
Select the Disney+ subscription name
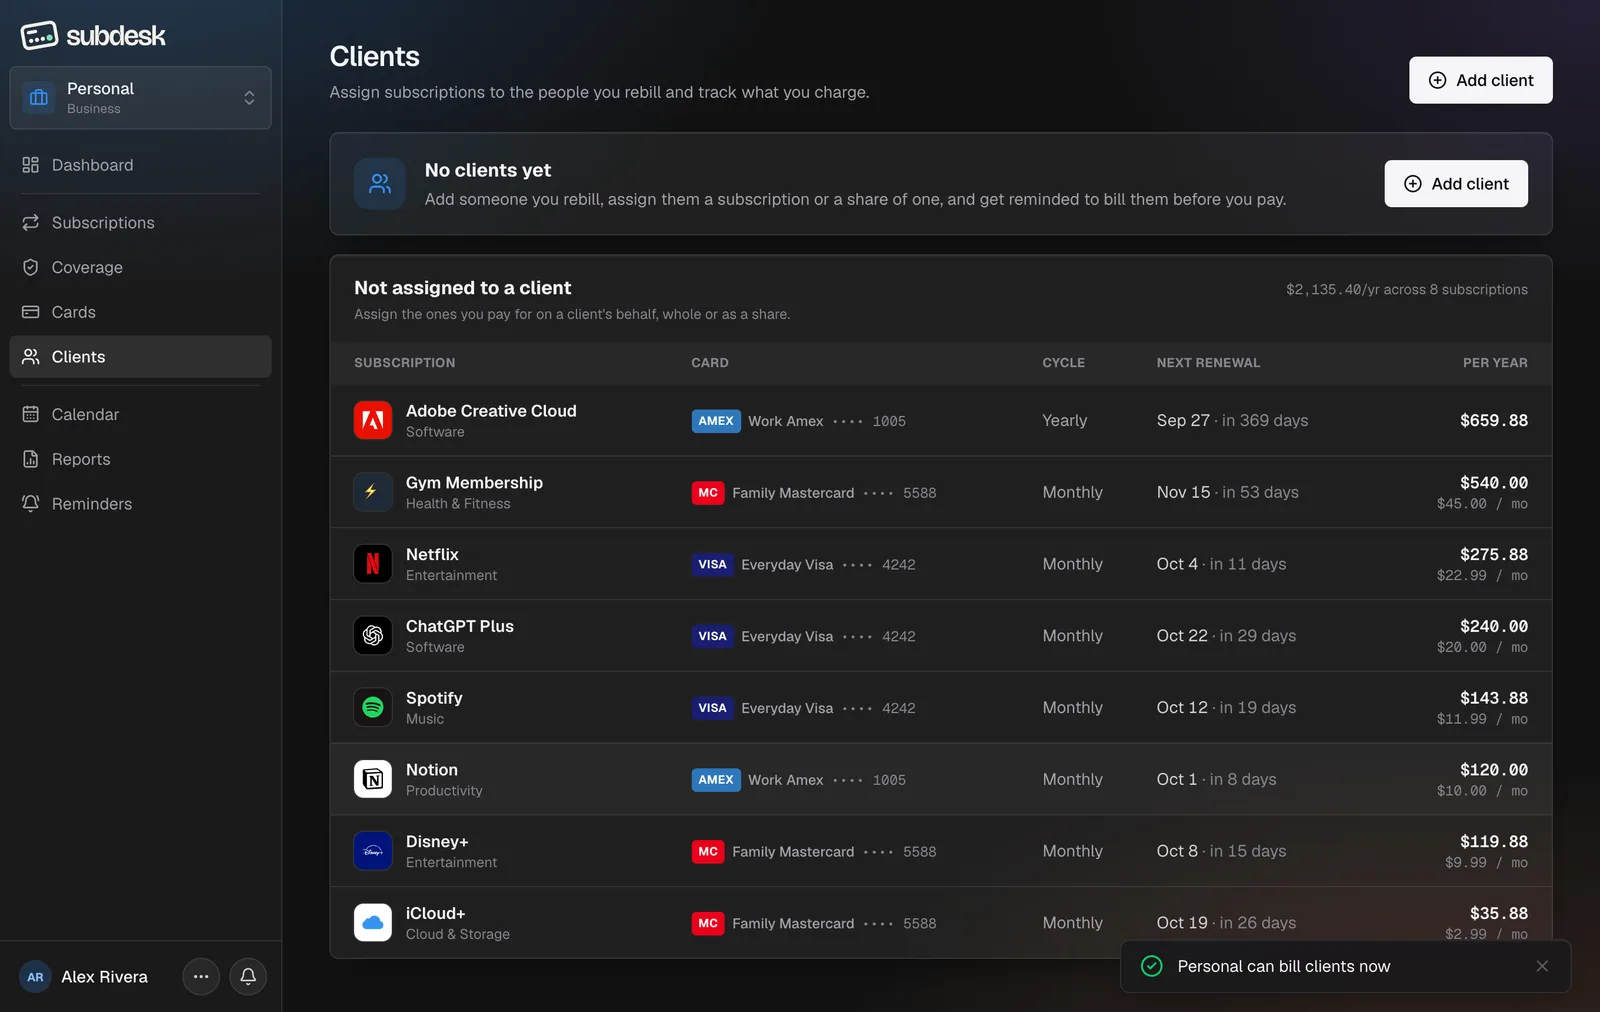(x=437, y=842)
